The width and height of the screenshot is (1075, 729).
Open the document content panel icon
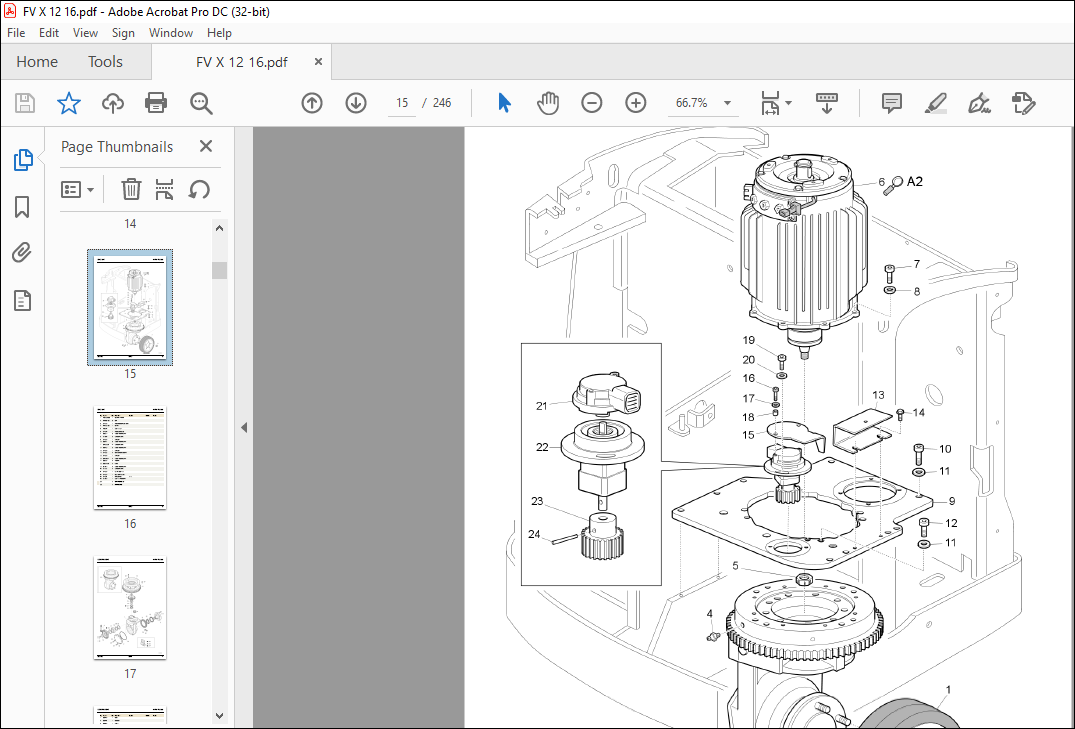(22, 300)
